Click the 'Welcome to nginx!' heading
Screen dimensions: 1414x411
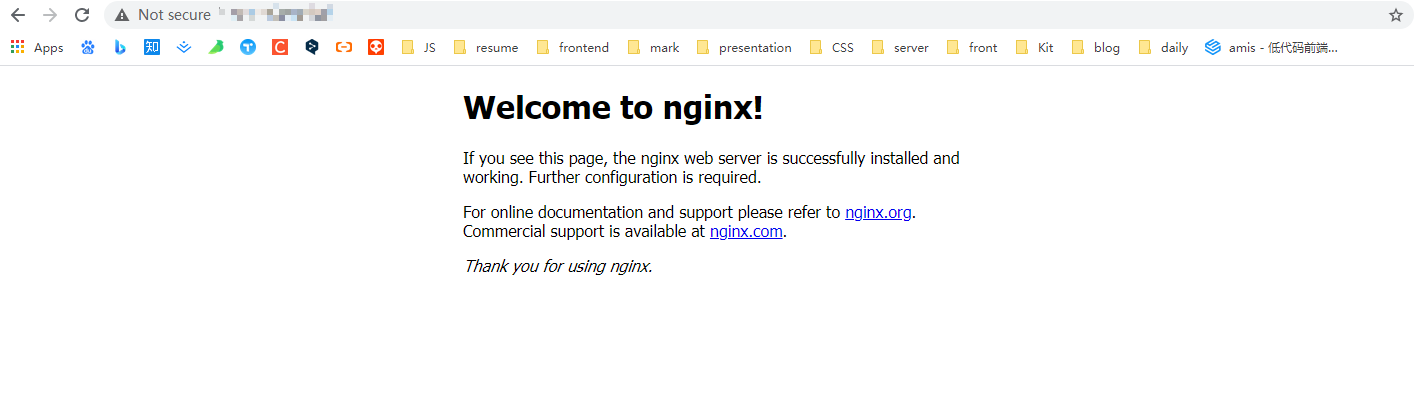613,107
